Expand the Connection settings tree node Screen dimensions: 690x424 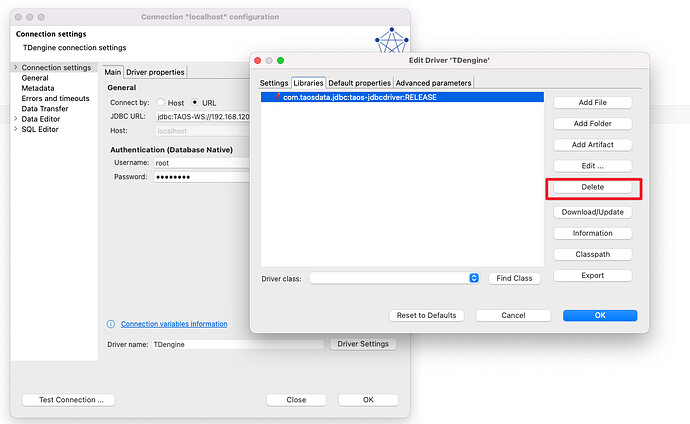tap(15, 68)
